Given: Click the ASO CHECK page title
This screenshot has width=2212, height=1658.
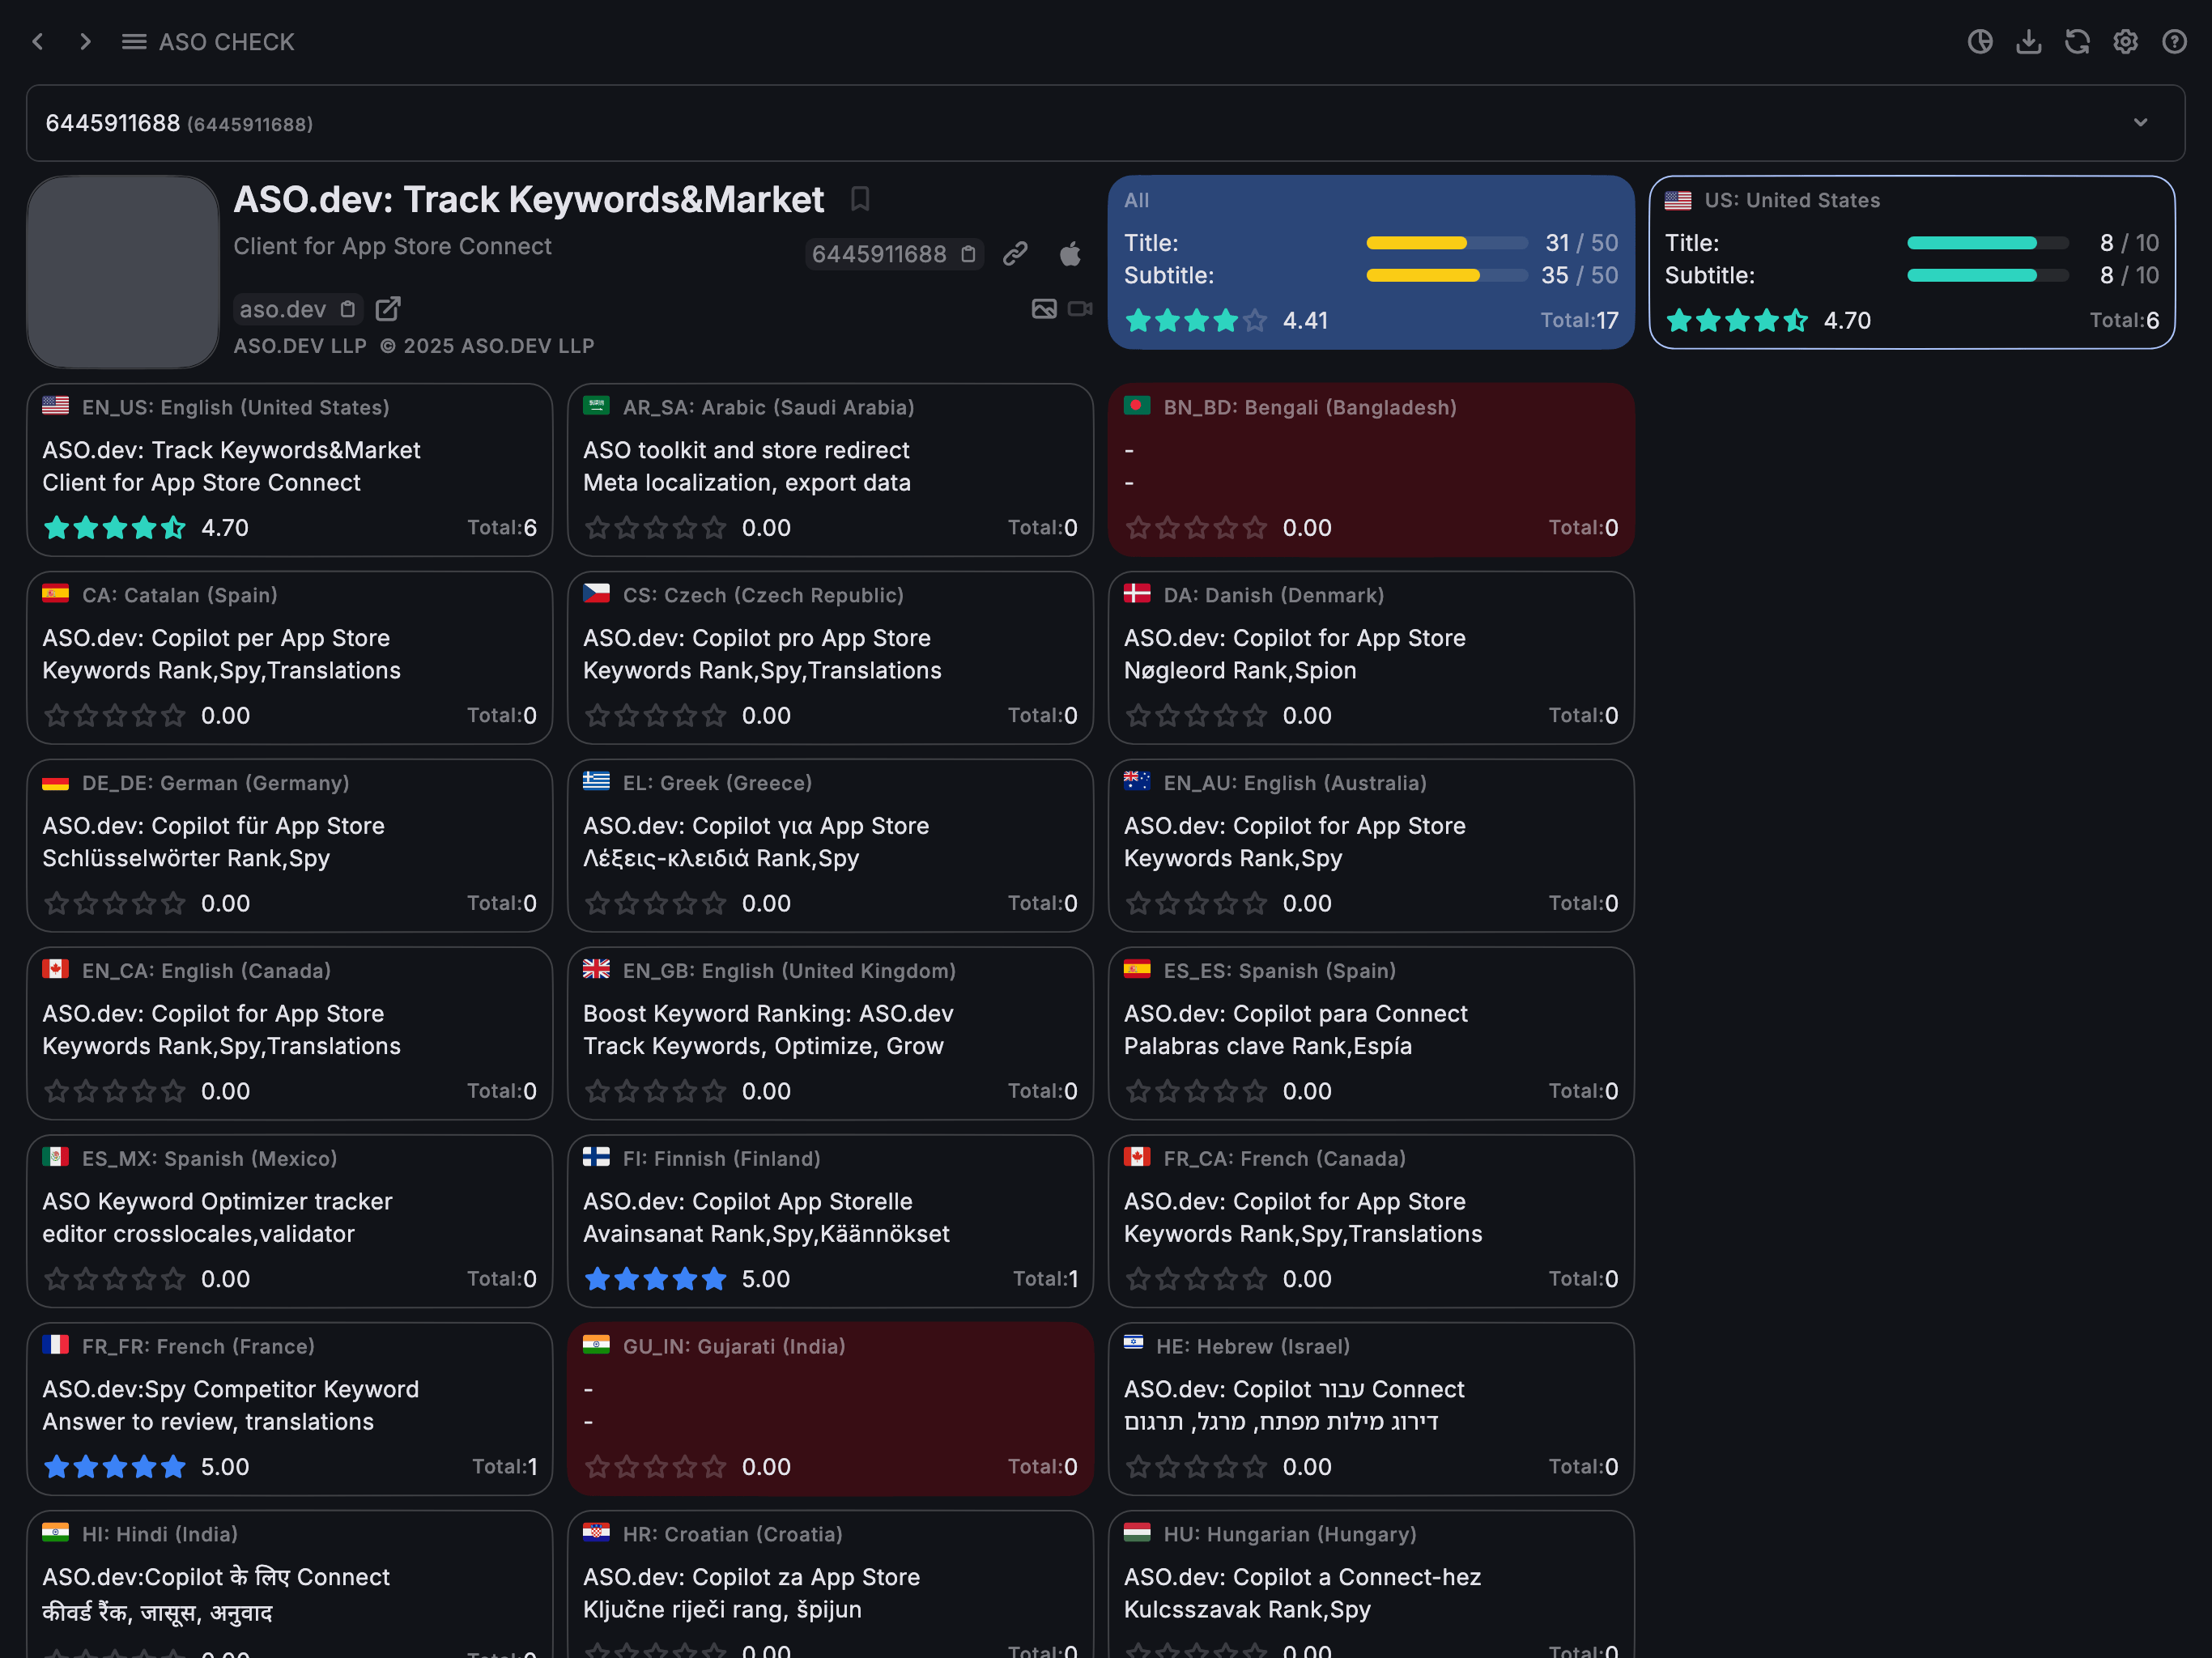Looking at the screenshot, I should coord(227,42).
